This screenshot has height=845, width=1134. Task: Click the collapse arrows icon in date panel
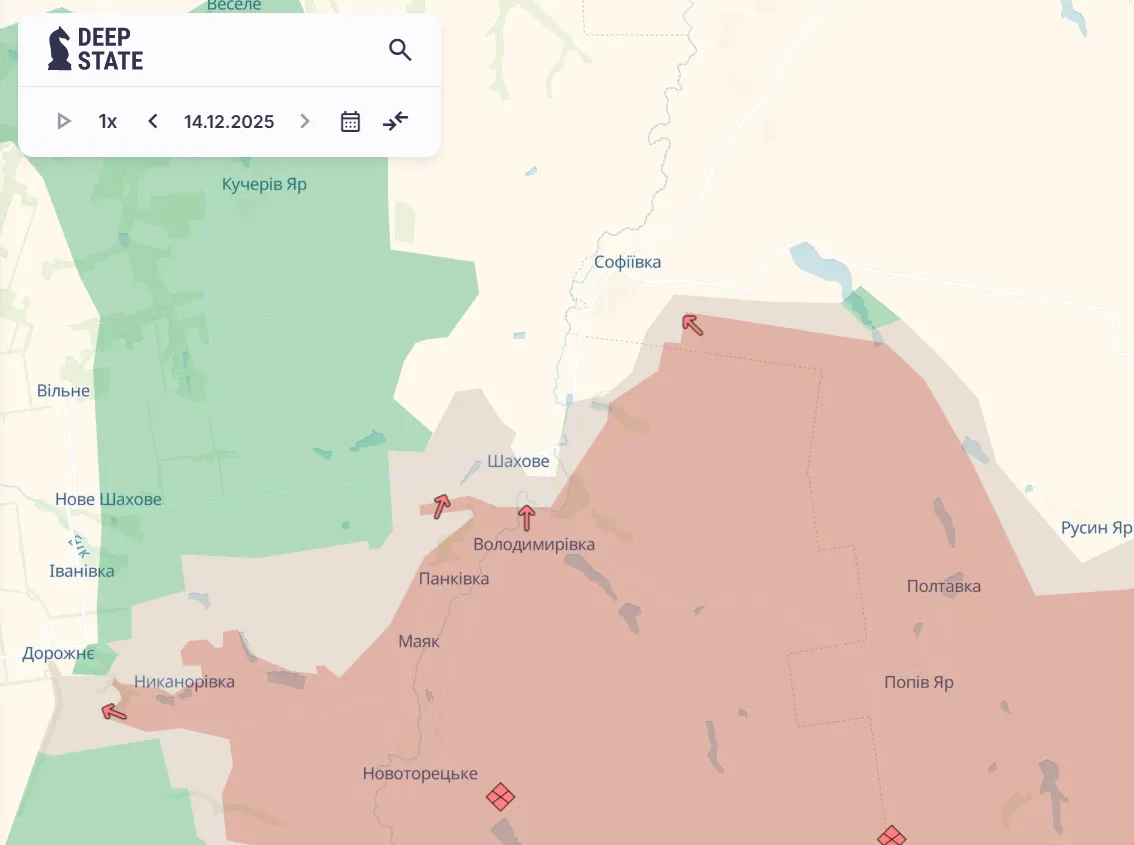(x=396, y=122)
